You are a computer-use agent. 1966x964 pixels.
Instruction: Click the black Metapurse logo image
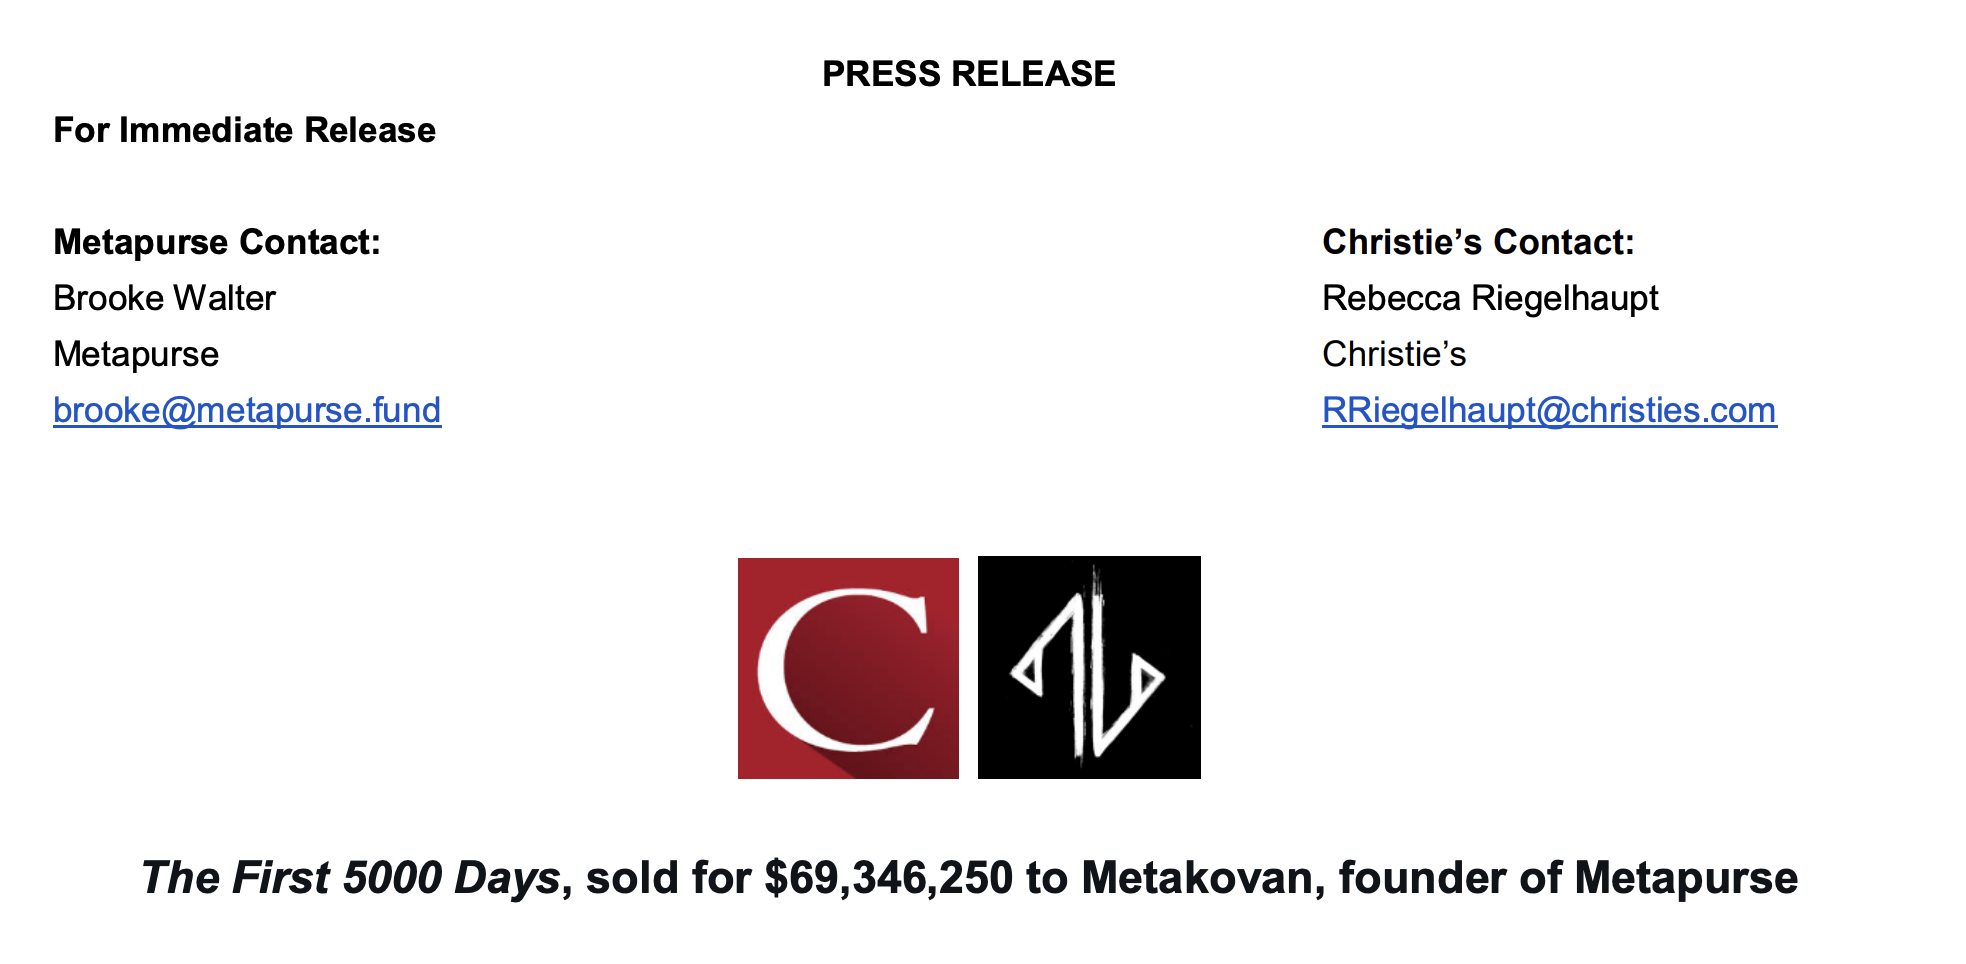click(1089, 668)
